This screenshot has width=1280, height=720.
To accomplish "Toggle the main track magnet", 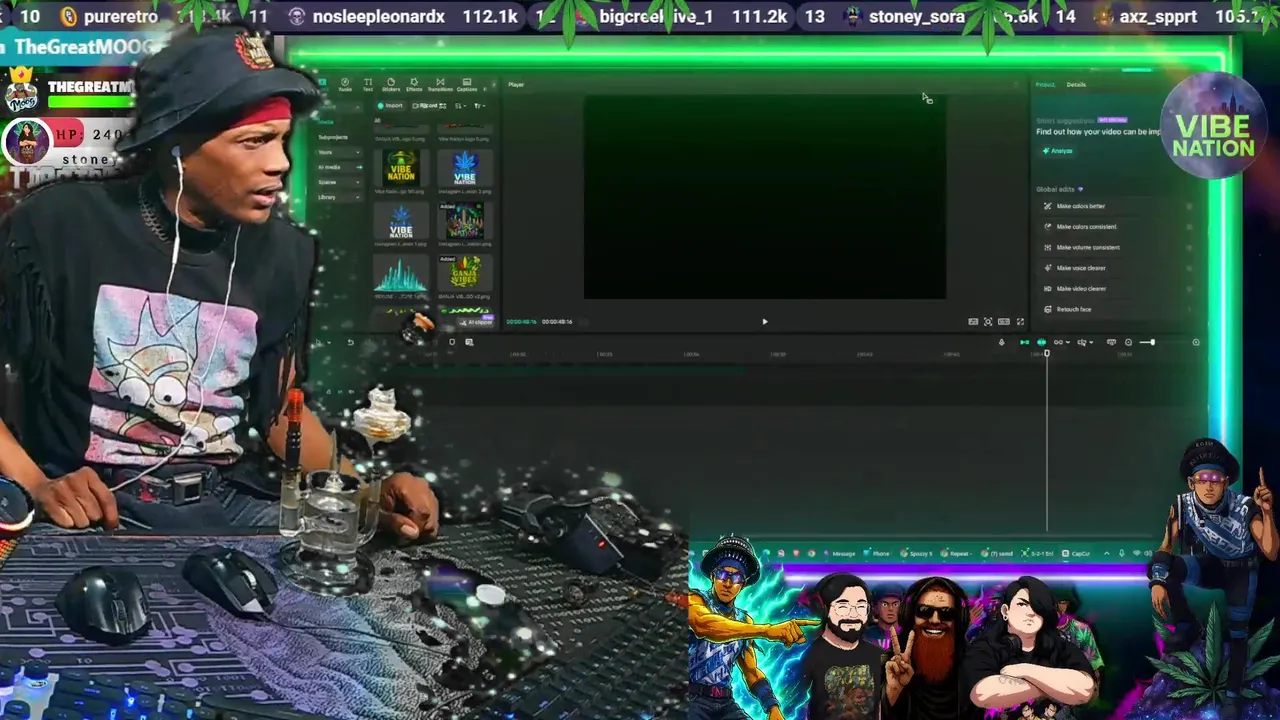I will [x=1025, y=342].
